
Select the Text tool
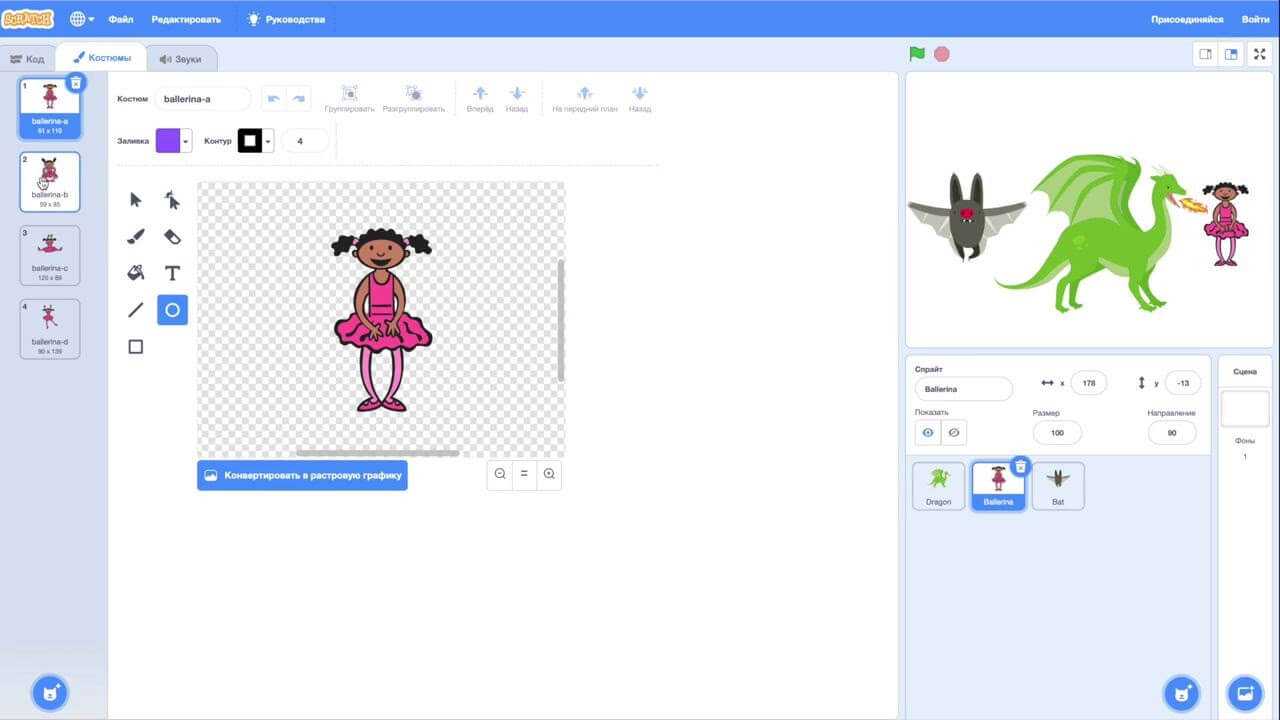coord(172,273)
